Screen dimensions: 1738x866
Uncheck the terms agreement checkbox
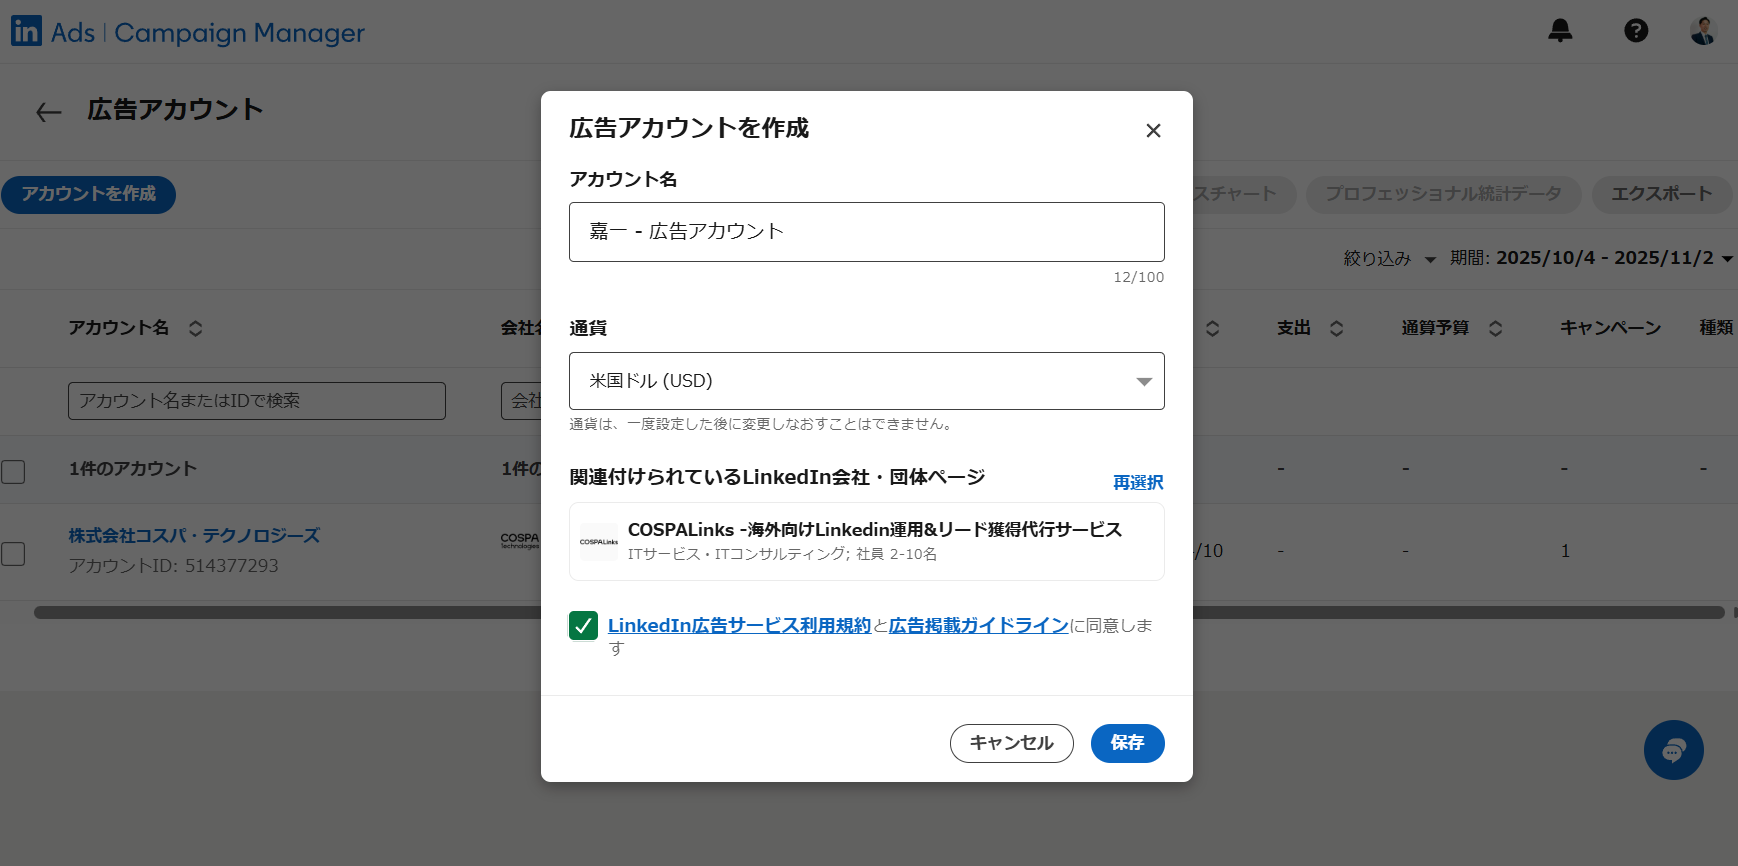tap(583, 626)
